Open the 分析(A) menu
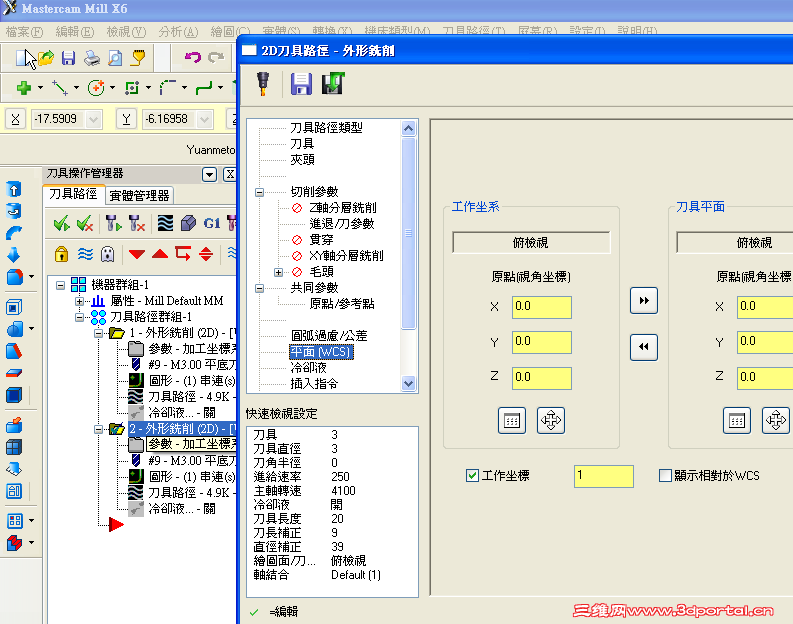This screenshot has height=624, width=793. (178, 32)
